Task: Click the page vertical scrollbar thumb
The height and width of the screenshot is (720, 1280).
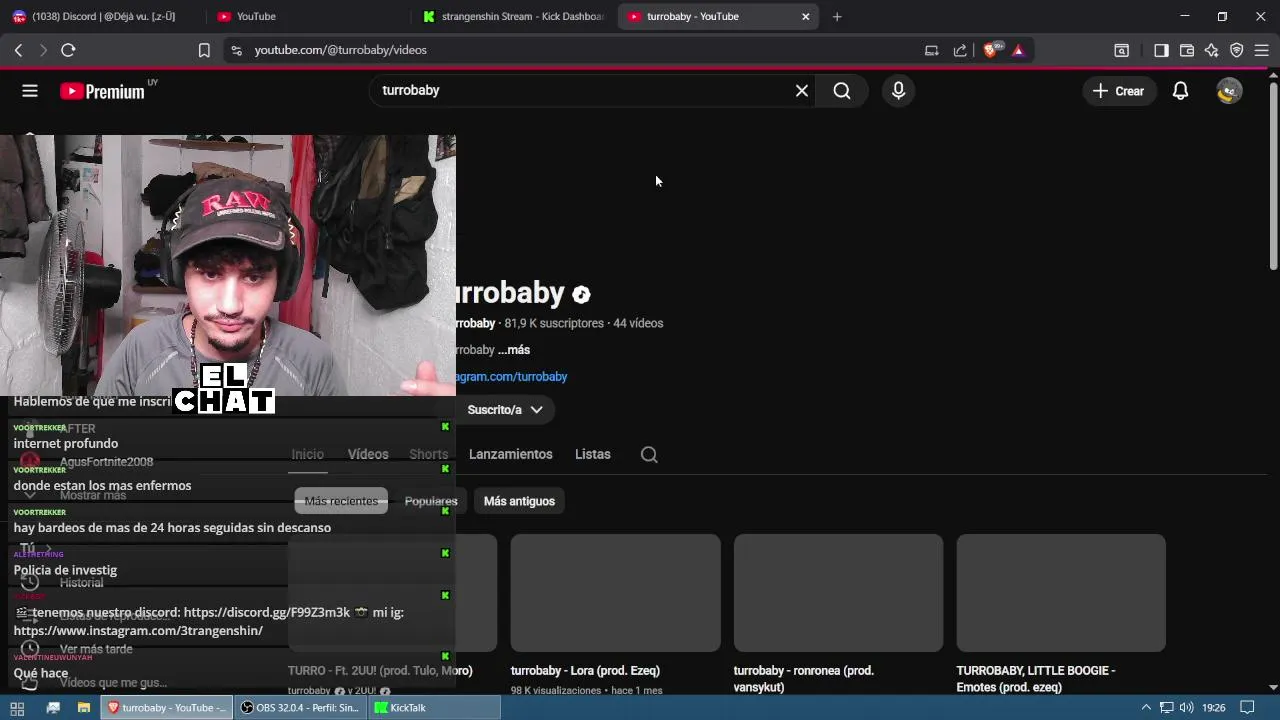Action: point(1273,175)
